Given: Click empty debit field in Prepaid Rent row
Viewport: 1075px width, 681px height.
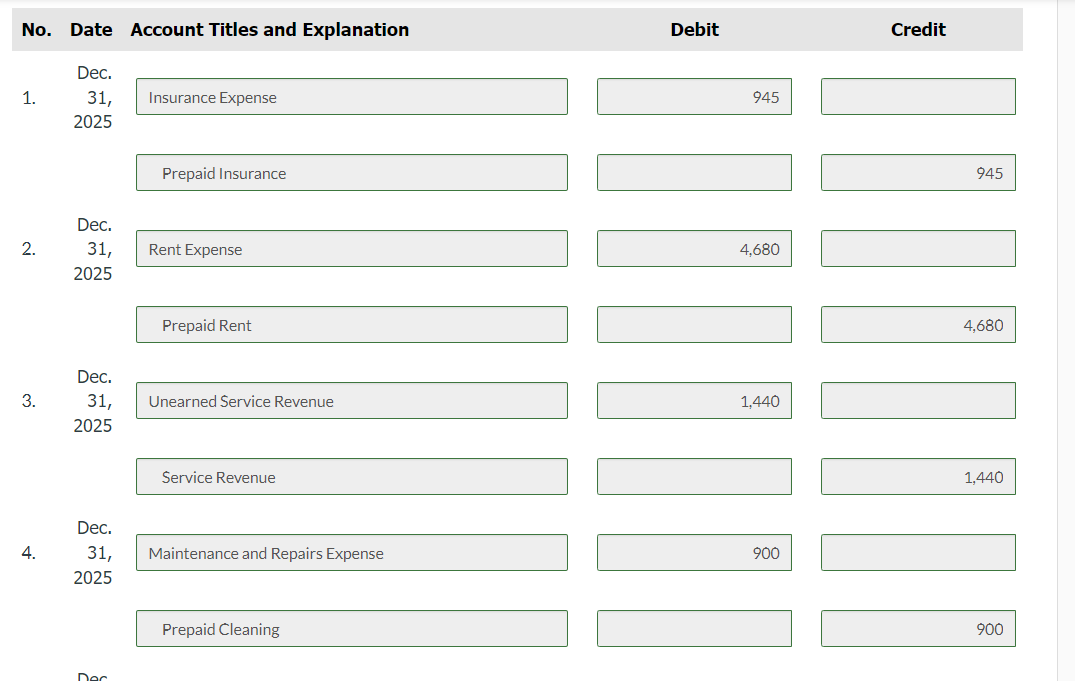Looking at the screenshot, I should (x=694, y=325).
